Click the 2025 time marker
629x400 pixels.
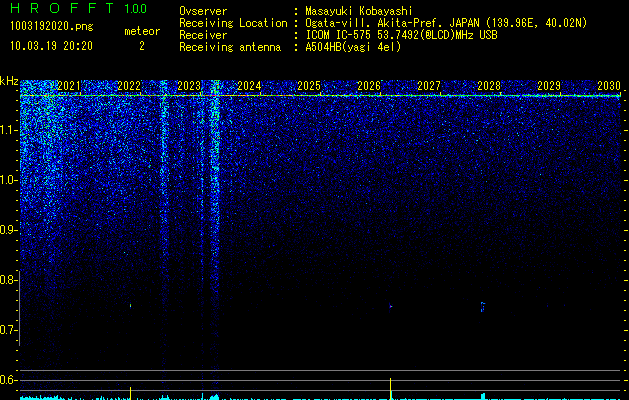pos(309,85)
